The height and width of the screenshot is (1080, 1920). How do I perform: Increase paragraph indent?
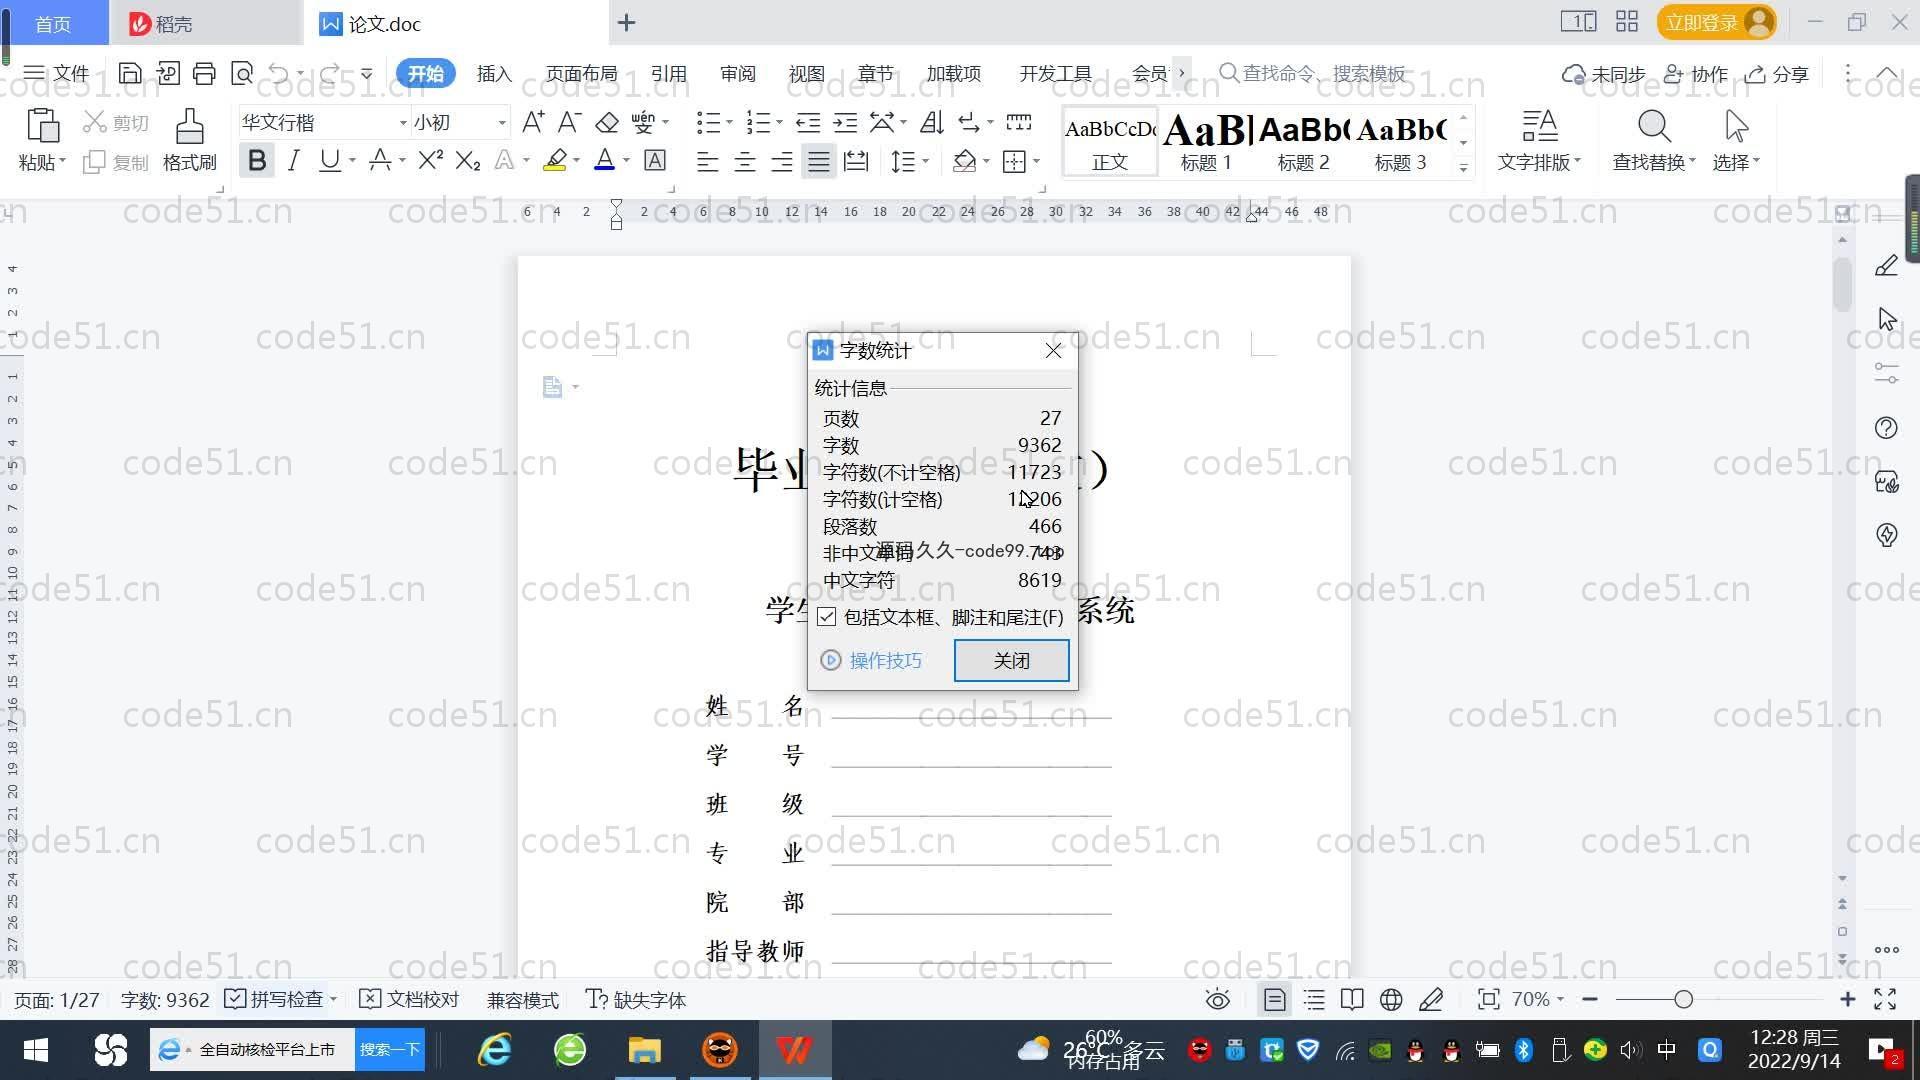[846, 122]
